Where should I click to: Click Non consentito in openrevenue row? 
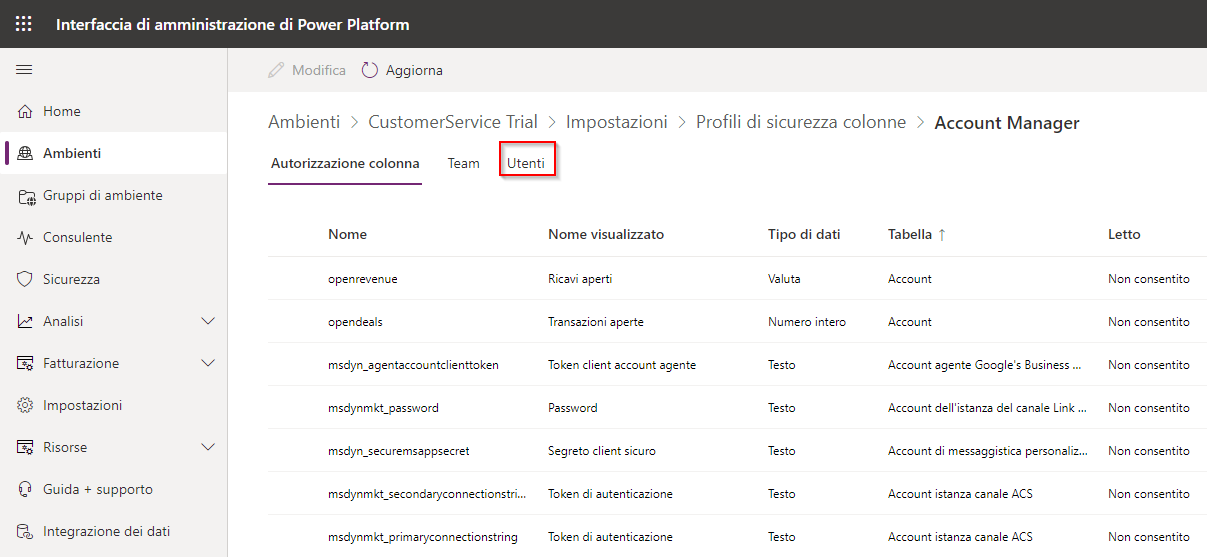tap(1149, 279)
